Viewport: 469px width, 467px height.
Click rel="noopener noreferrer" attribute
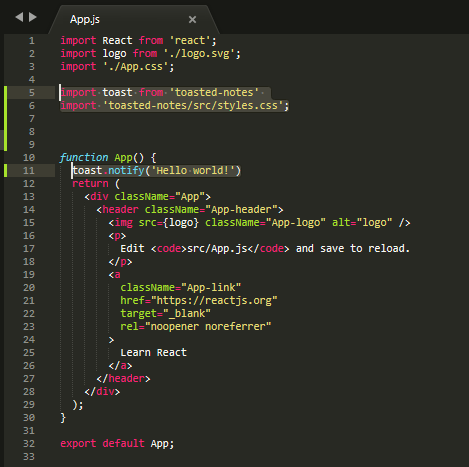click(x=196, y=327)
